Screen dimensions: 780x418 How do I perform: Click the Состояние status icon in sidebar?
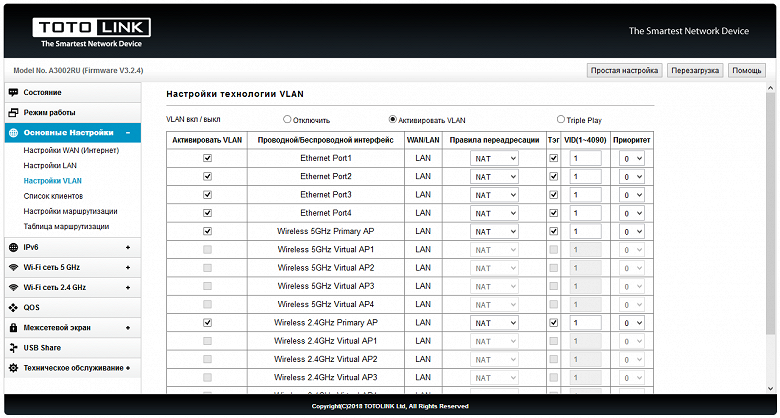(13, 93)
